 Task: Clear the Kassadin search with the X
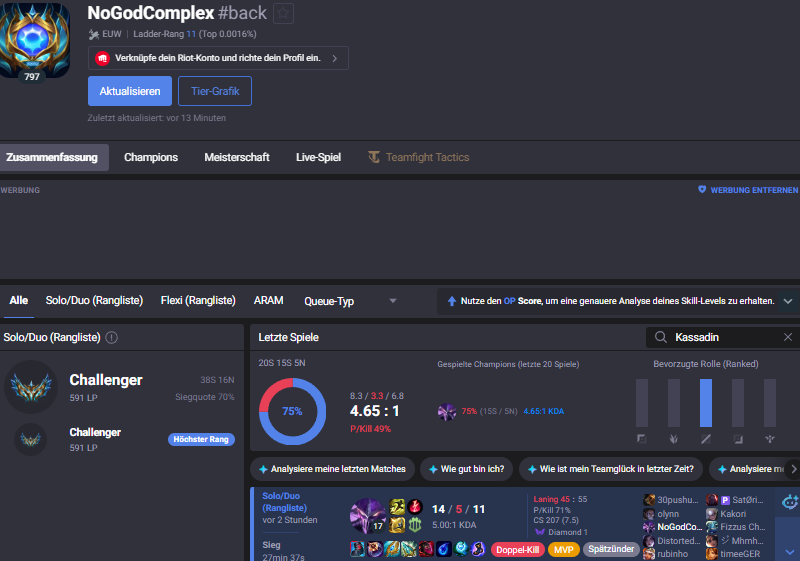788,337
